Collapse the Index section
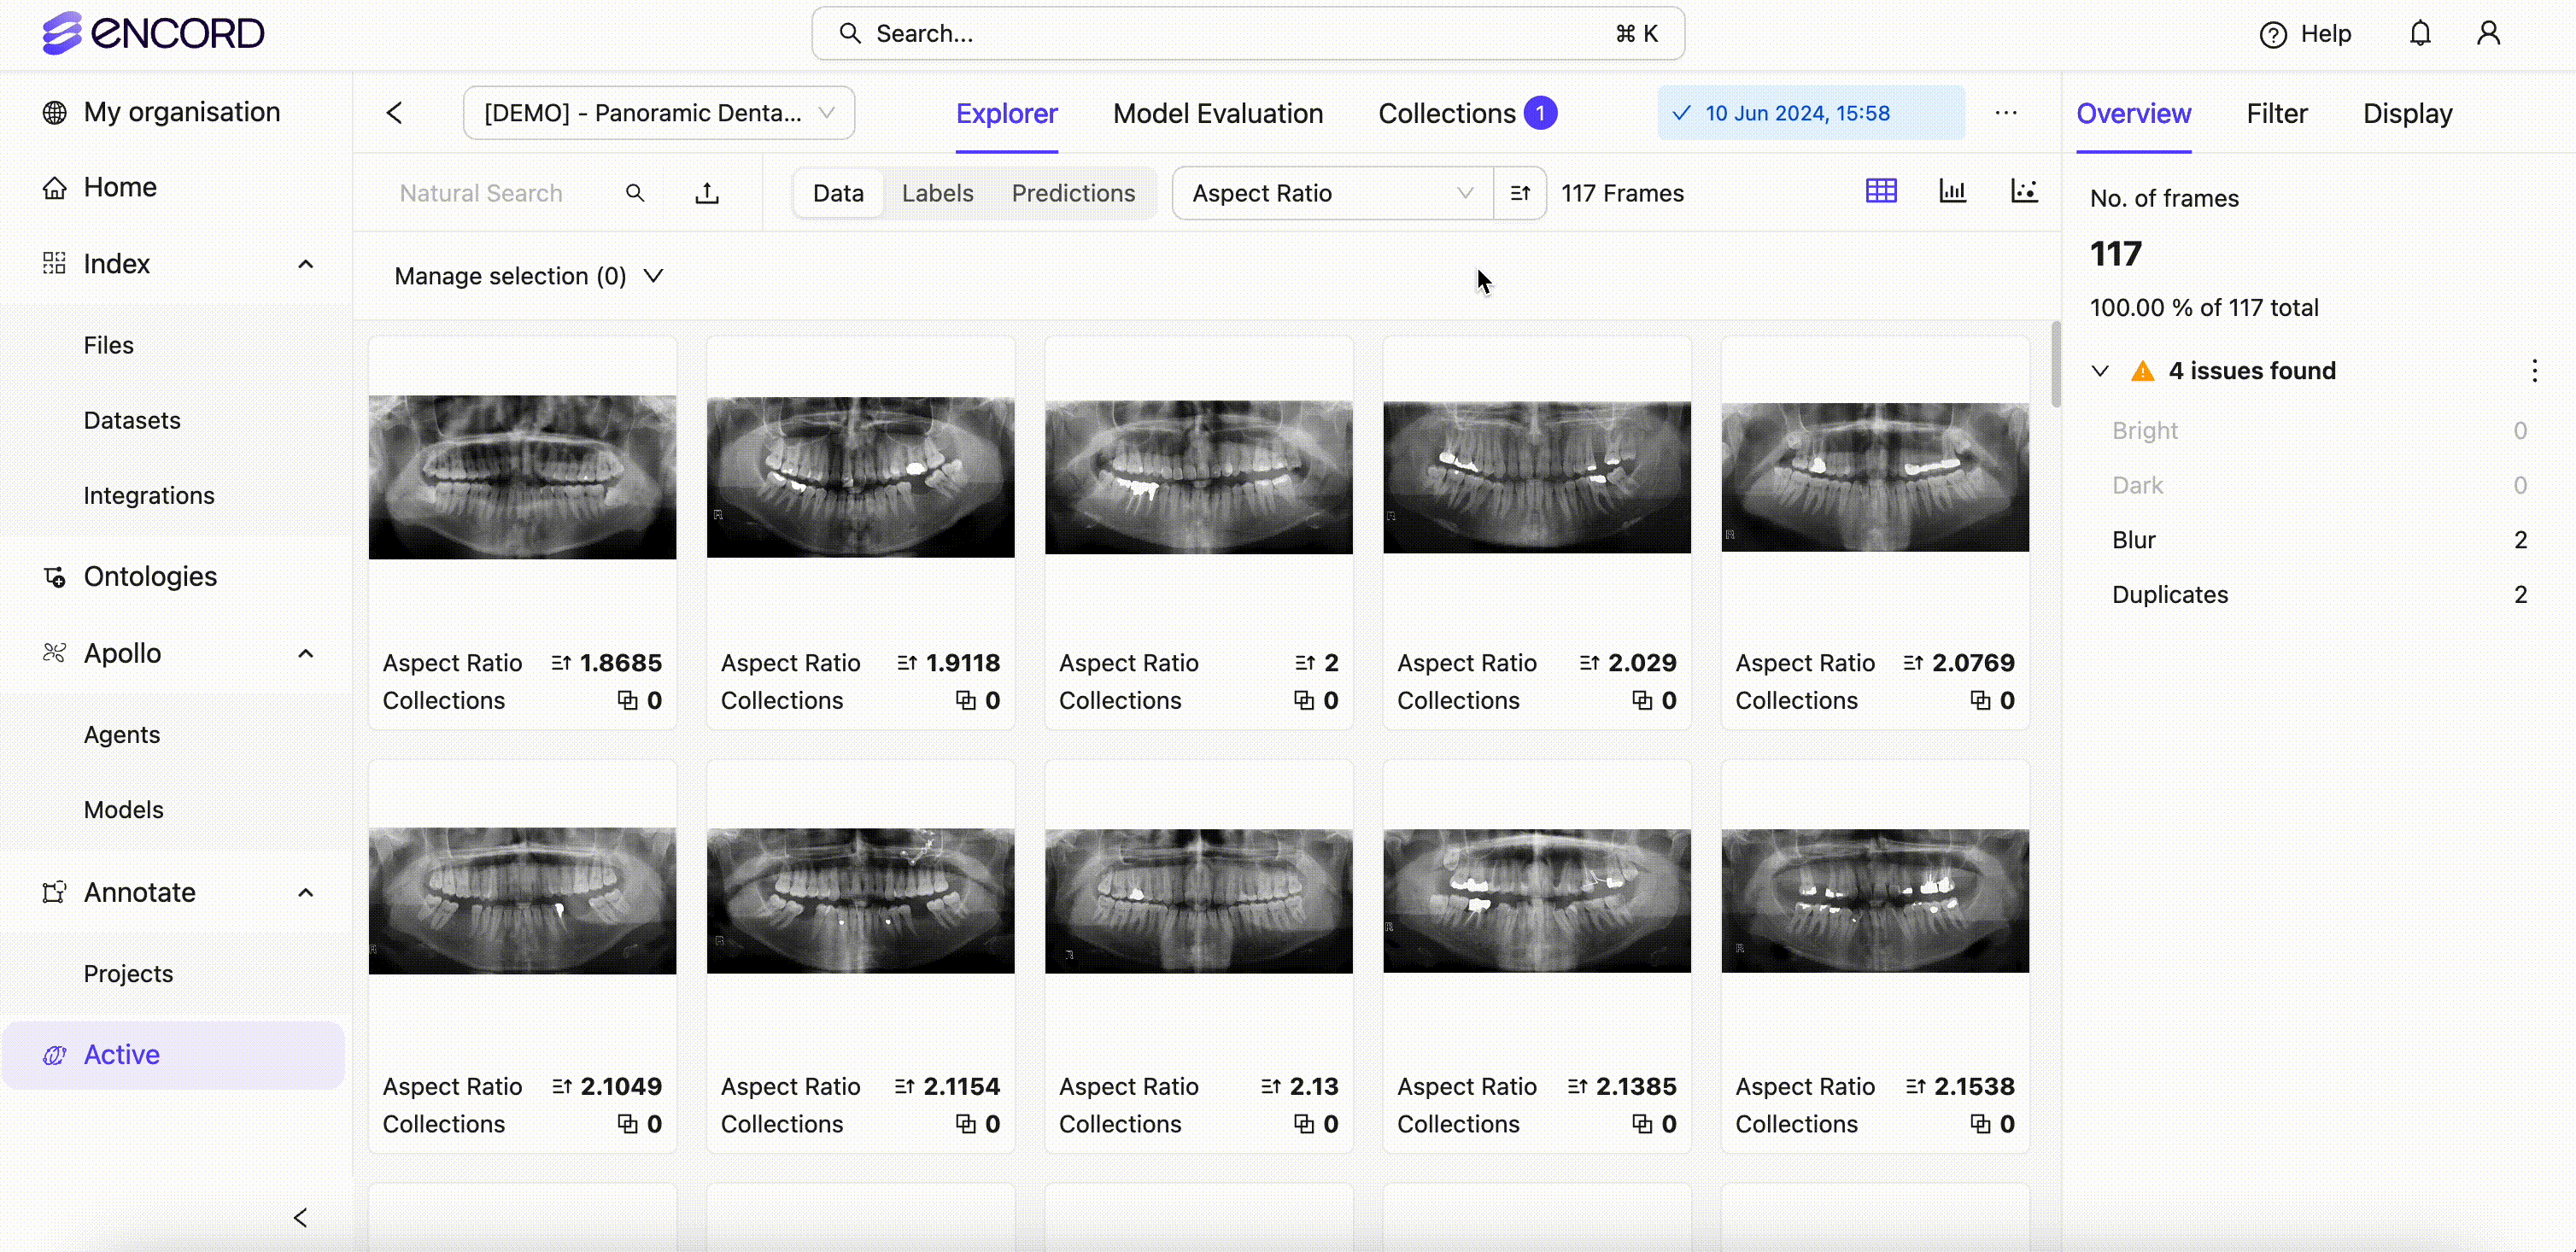Screen dimensions: 2576x1252 (306, 264)
